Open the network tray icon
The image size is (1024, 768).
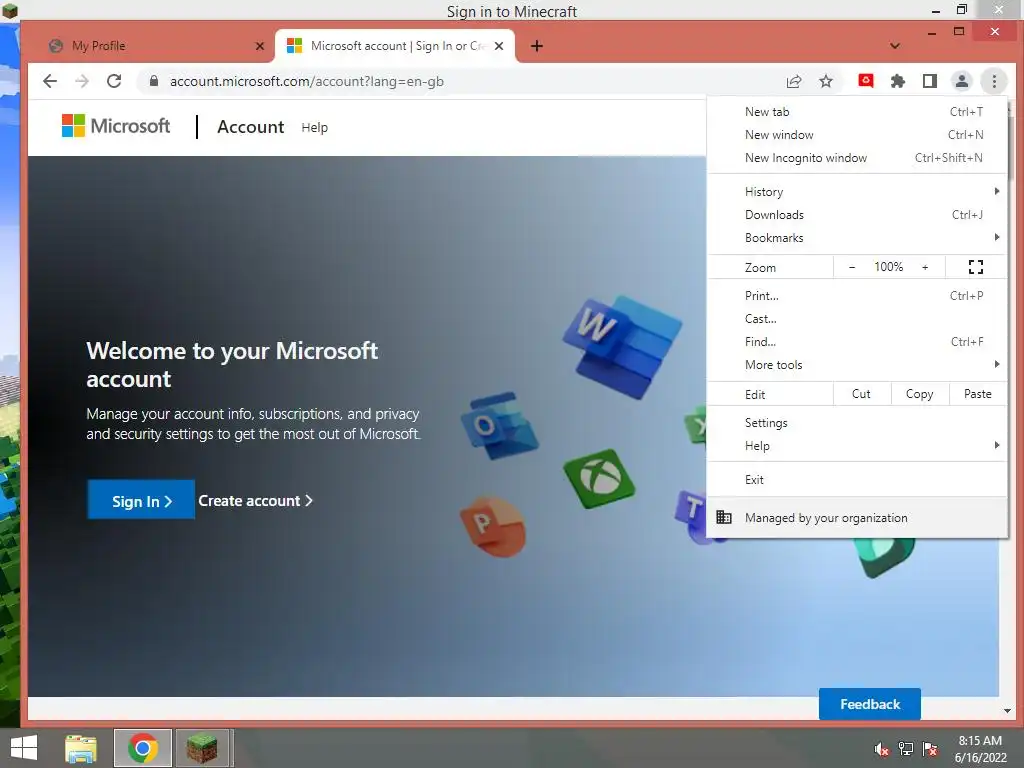tap(906, 749)
